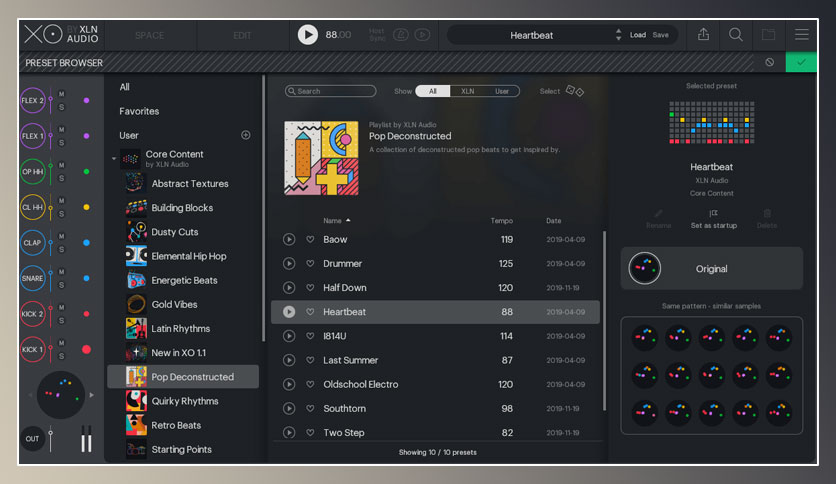
Task: Click the dice select icon
Action: point(574,91)
